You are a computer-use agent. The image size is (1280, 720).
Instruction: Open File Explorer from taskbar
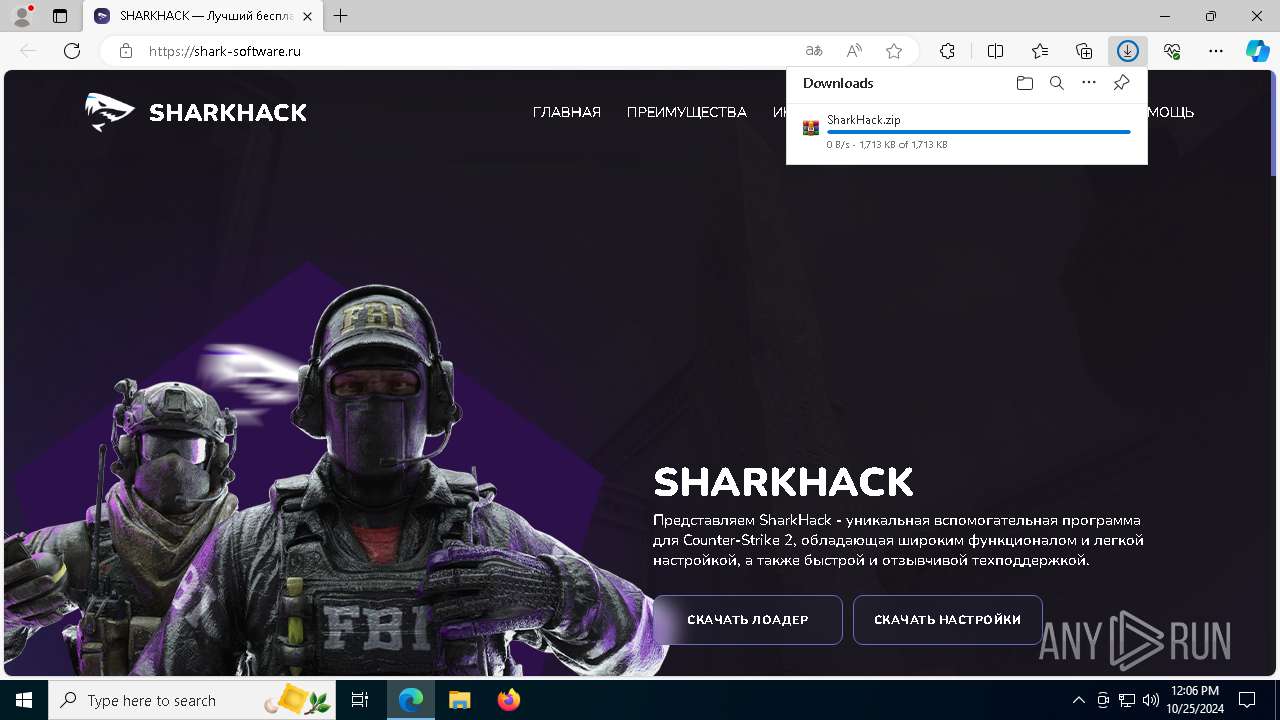point(460,700)
